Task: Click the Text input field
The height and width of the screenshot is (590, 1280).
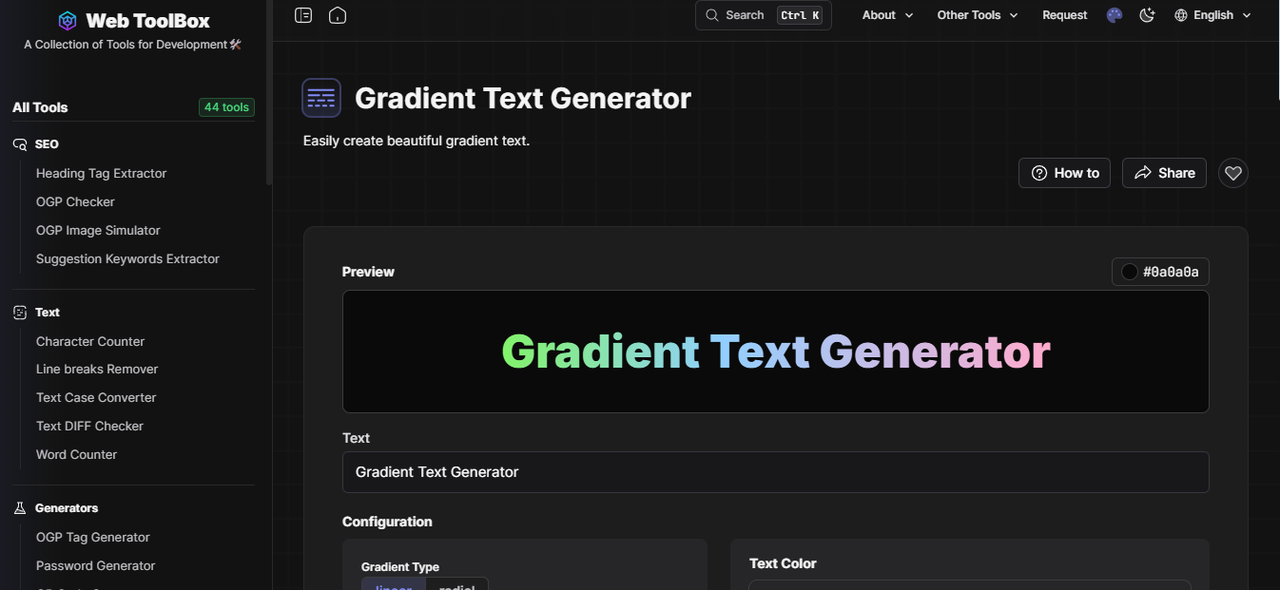Action: point(775,472)
